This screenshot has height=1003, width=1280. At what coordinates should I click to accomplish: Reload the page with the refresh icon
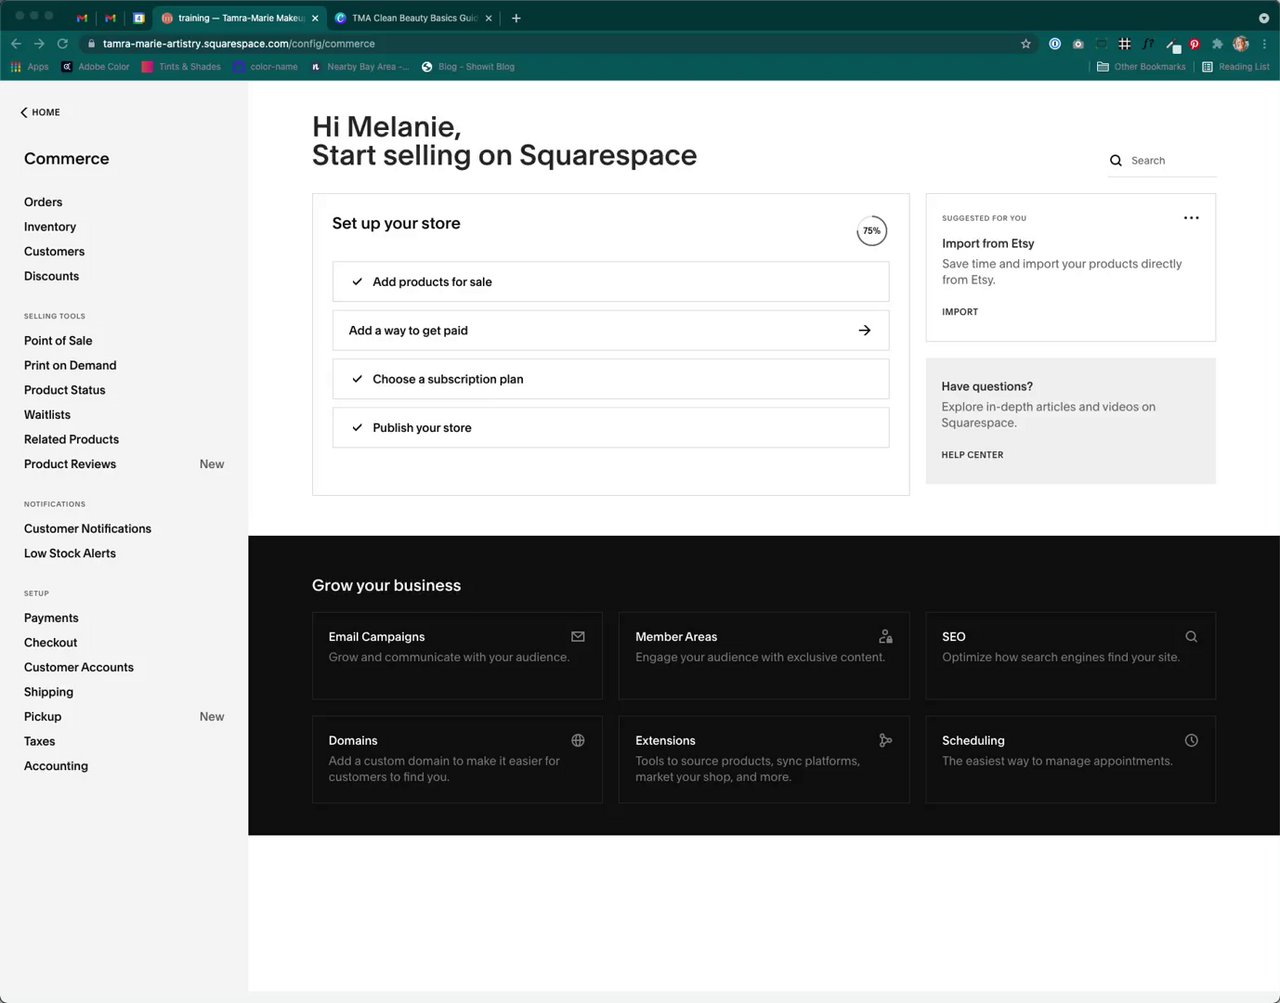coord(62,44)
